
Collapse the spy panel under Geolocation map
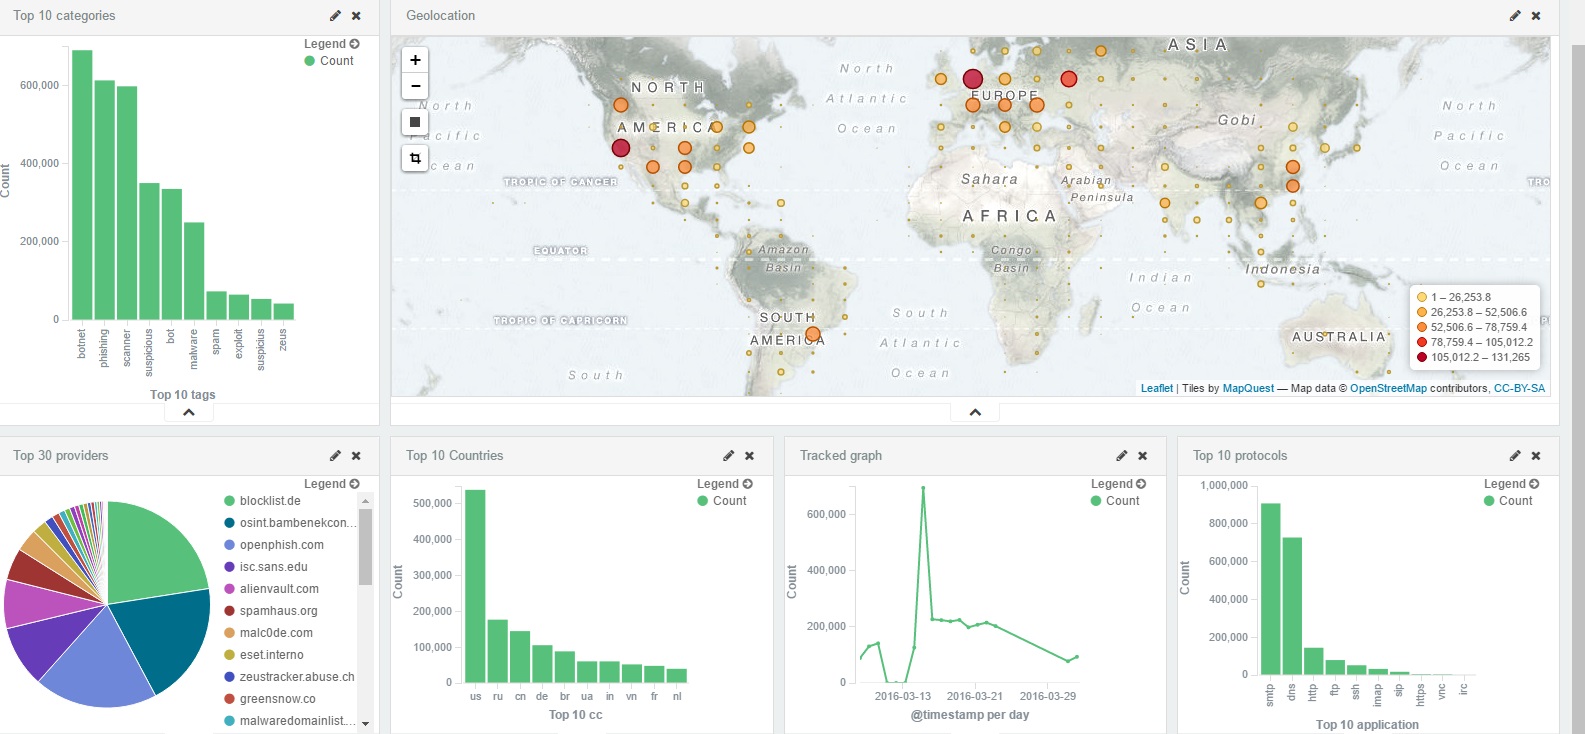(975, 412)
